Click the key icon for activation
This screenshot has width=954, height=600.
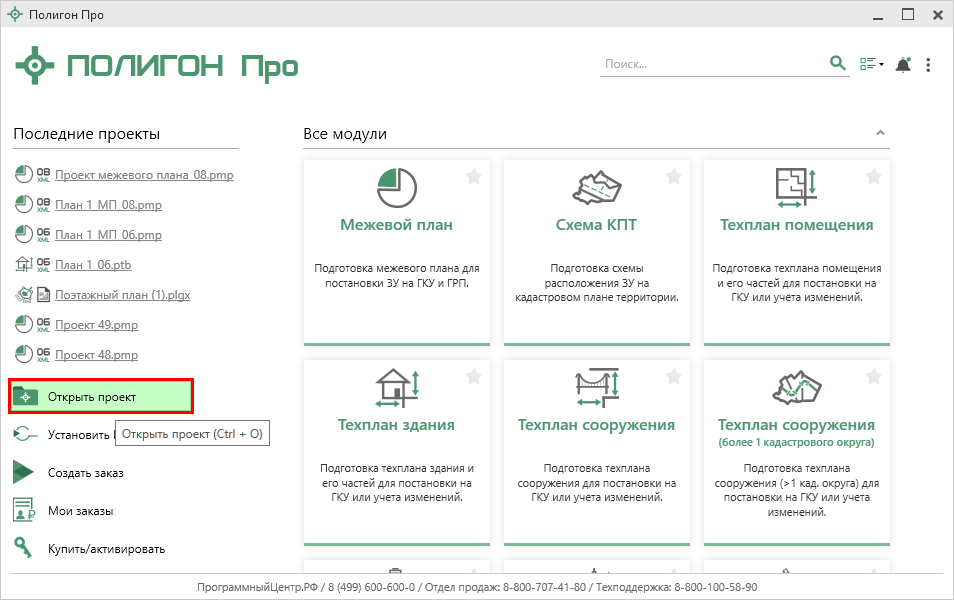point(23,548)
